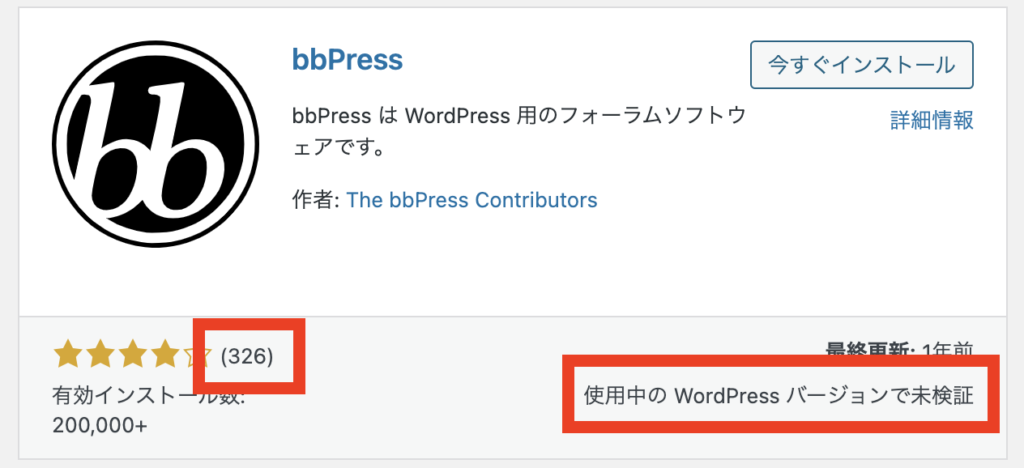Click the (326) rating count
Screen dimensions: 1024x468
tap(247, 356)
